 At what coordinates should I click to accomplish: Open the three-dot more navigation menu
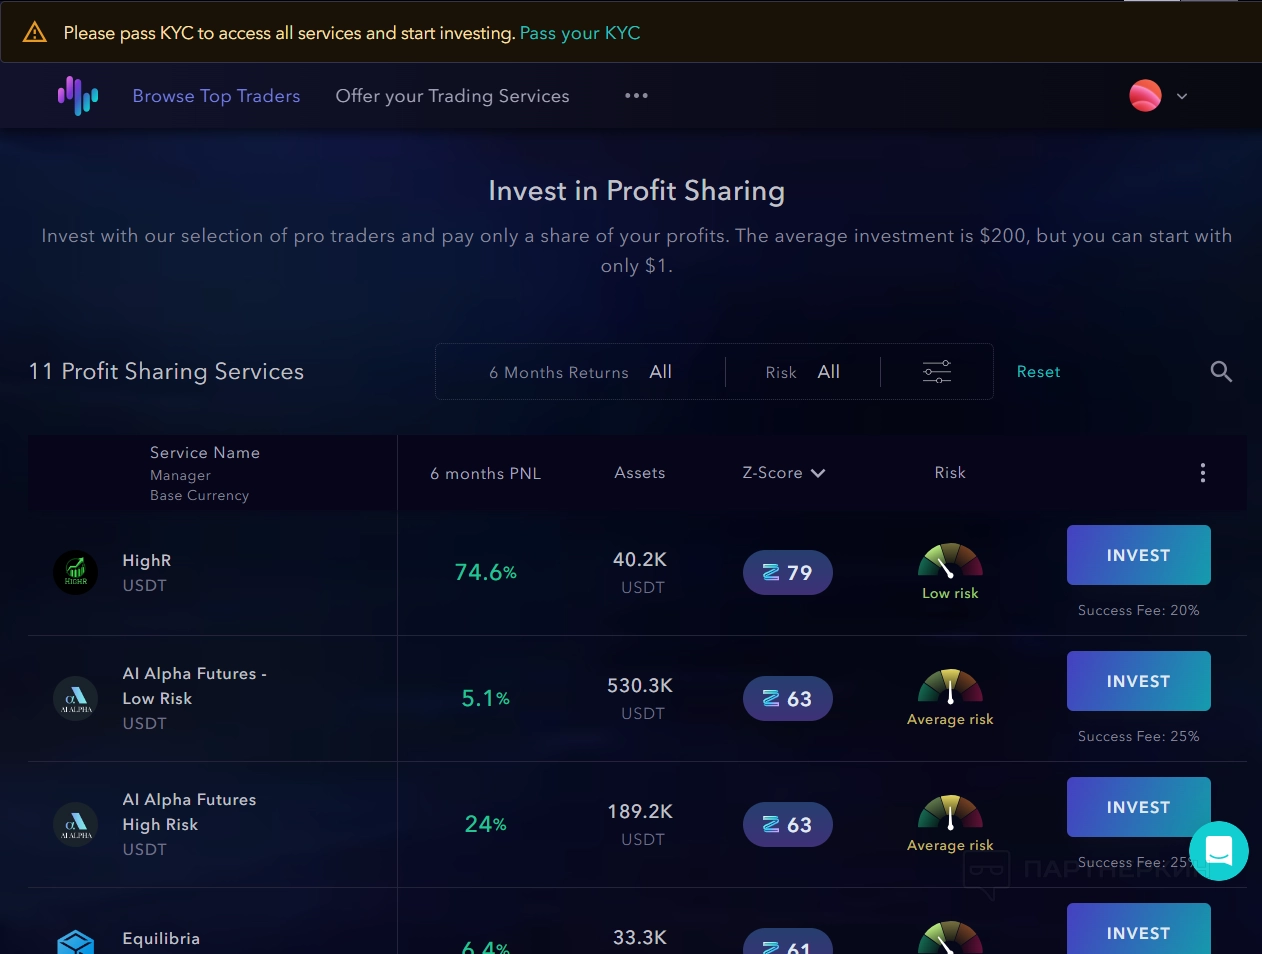(636, 96)
